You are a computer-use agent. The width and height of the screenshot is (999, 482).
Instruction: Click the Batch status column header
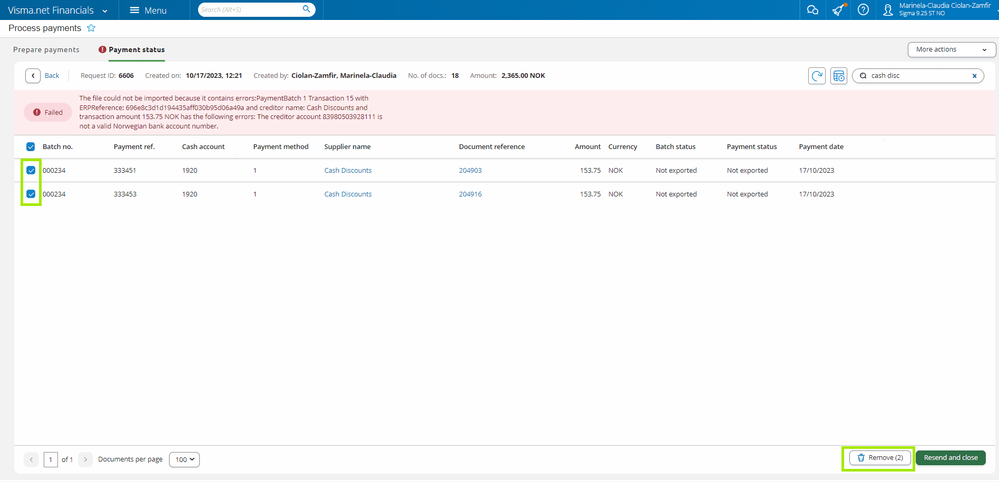pyautogui.click(x=675, y=146)
